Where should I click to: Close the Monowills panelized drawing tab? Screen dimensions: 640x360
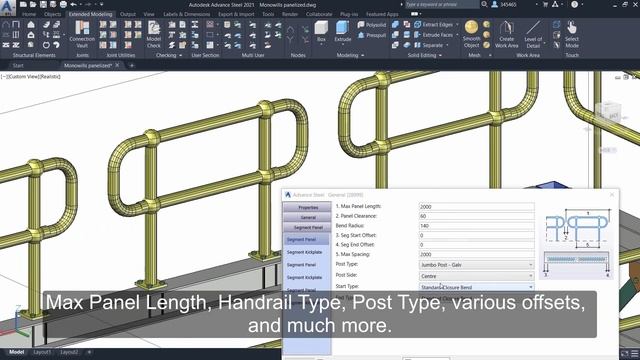pos(118,65)
